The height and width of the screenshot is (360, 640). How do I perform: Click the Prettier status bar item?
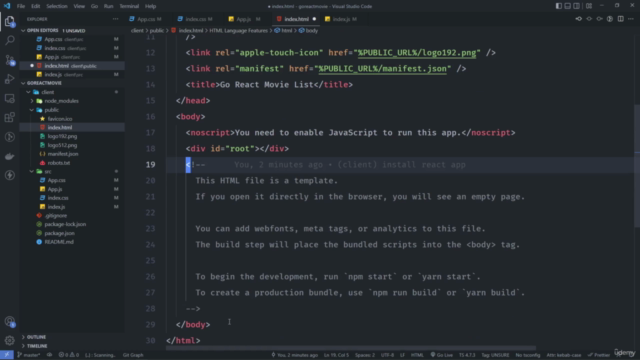coord(599,355)
